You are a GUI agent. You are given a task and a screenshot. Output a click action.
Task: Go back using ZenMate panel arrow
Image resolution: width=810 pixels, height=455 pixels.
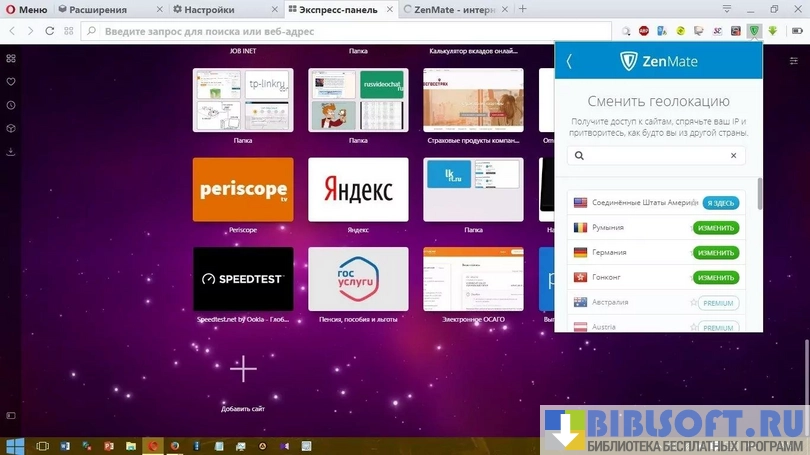[569, 61]
